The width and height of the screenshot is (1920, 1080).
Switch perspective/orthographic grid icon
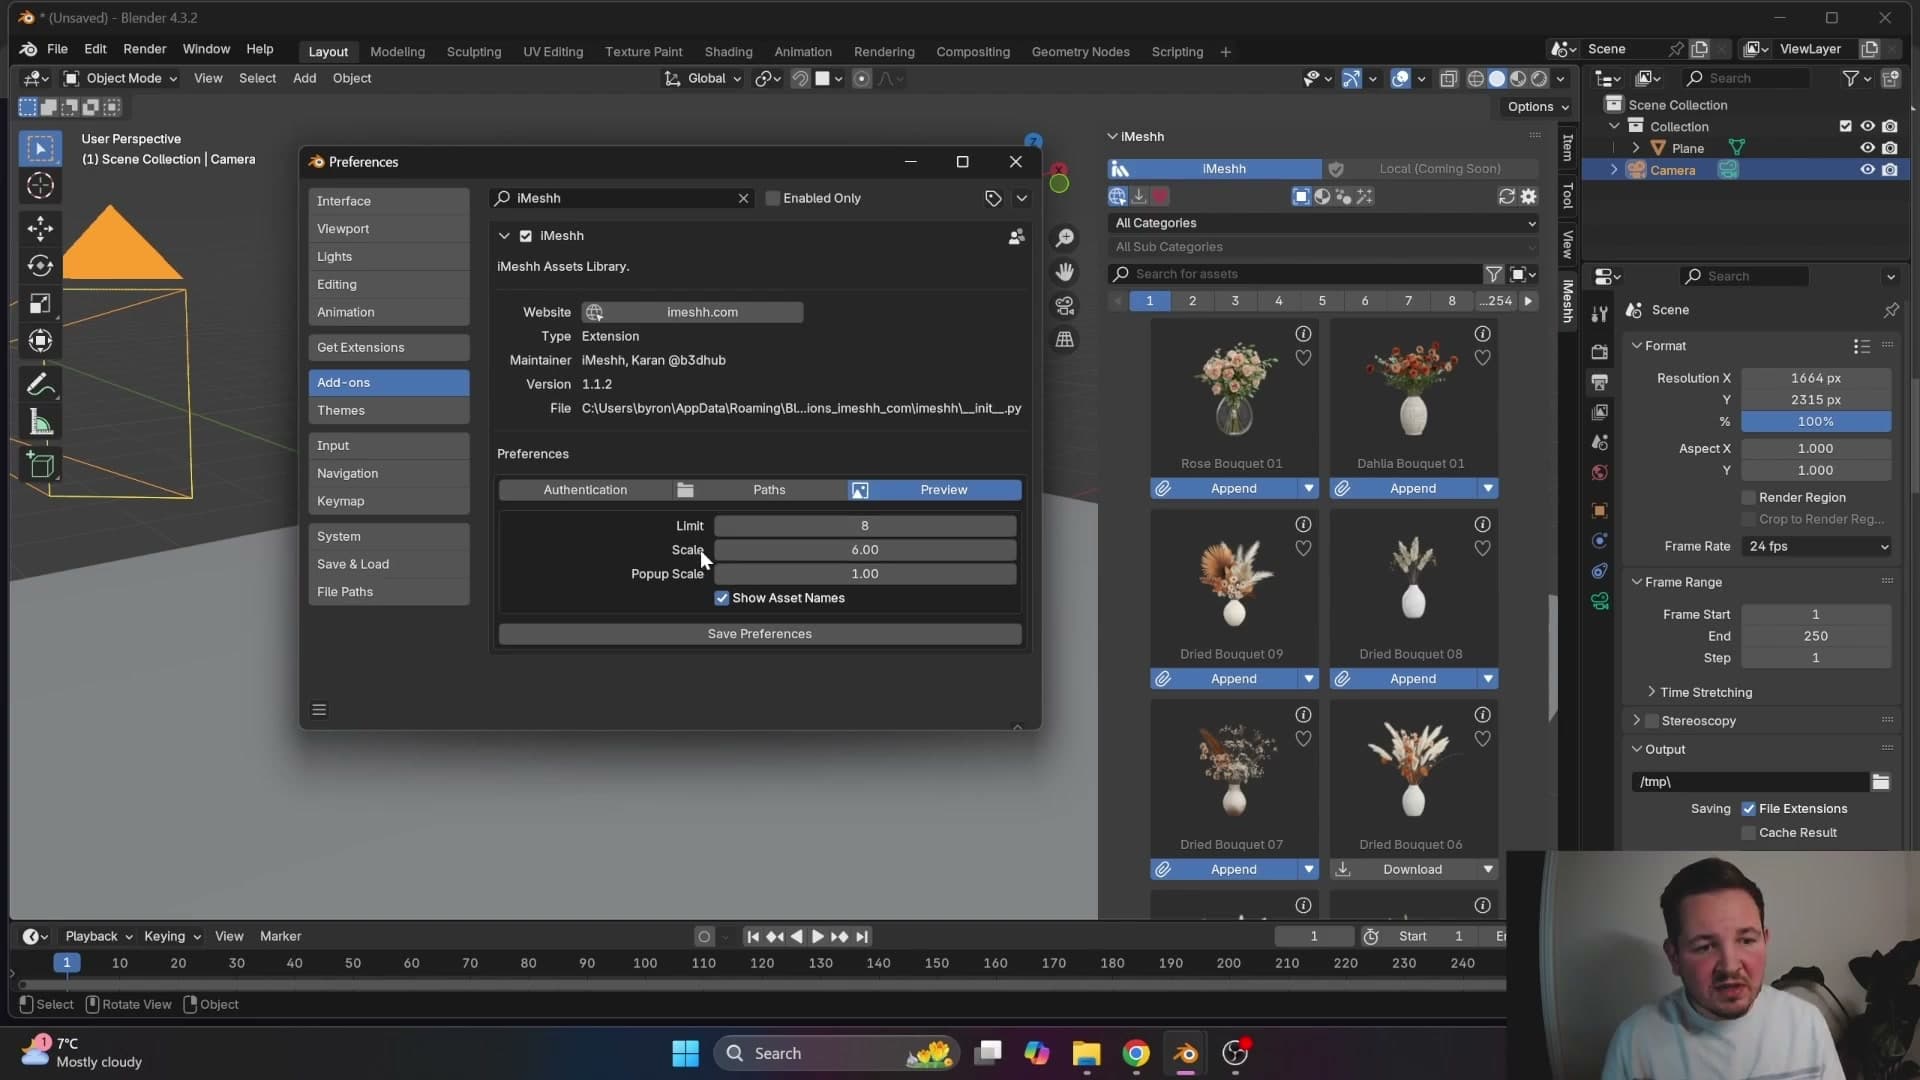tap(1065, 340)
